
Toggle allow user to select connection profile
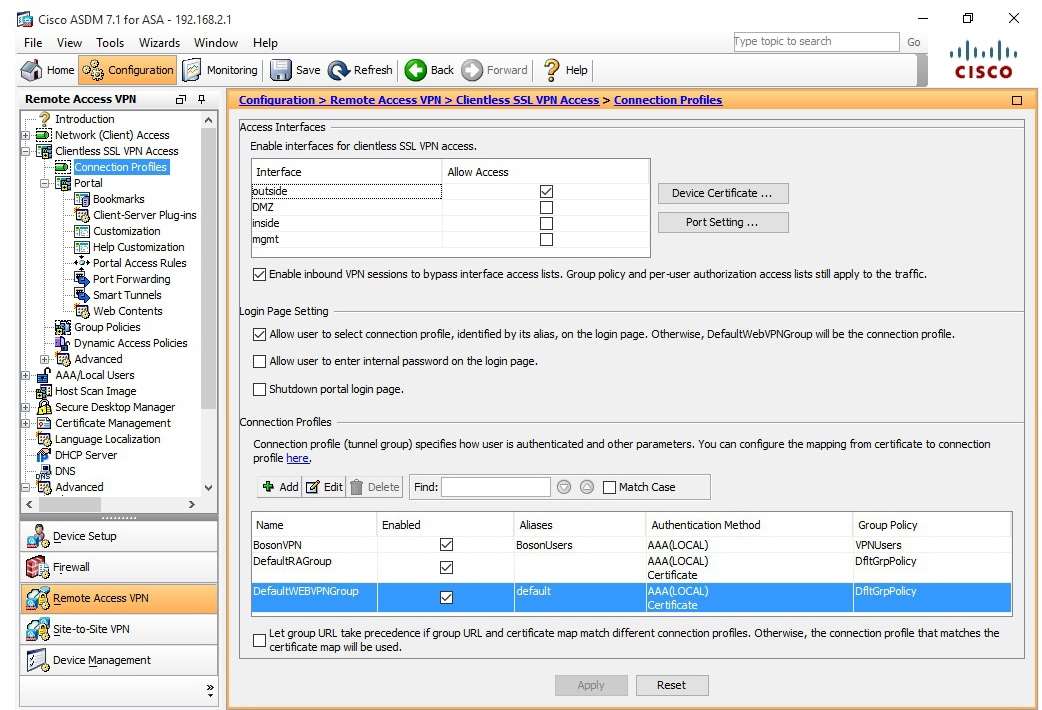(259, 334)
